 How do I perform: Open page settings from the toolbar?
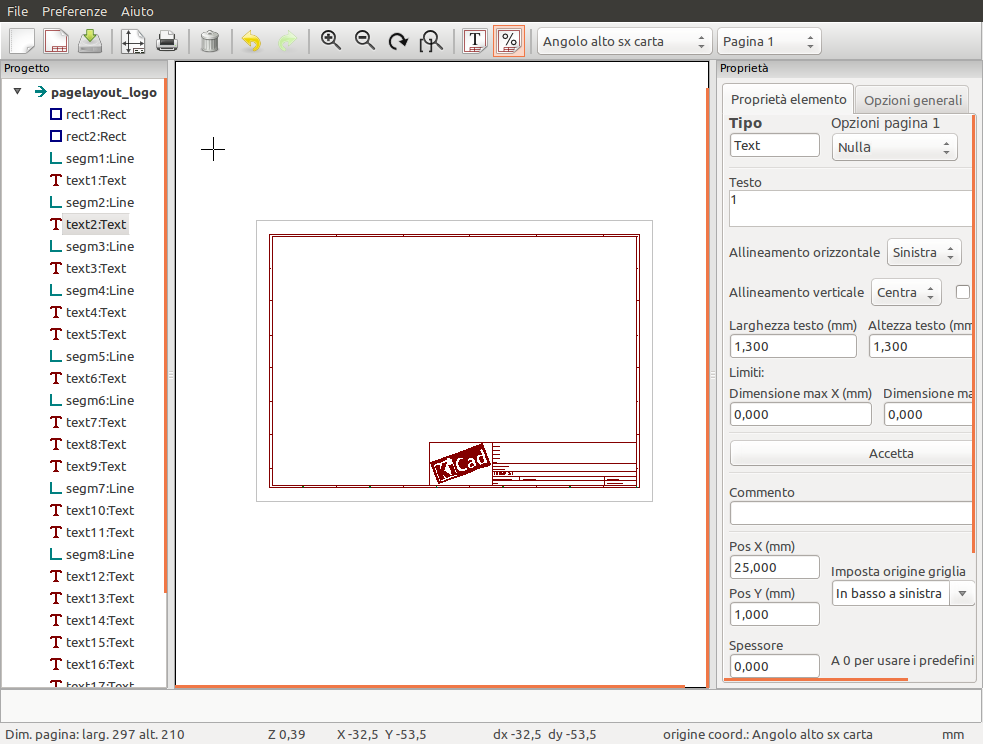click(133, 42)
